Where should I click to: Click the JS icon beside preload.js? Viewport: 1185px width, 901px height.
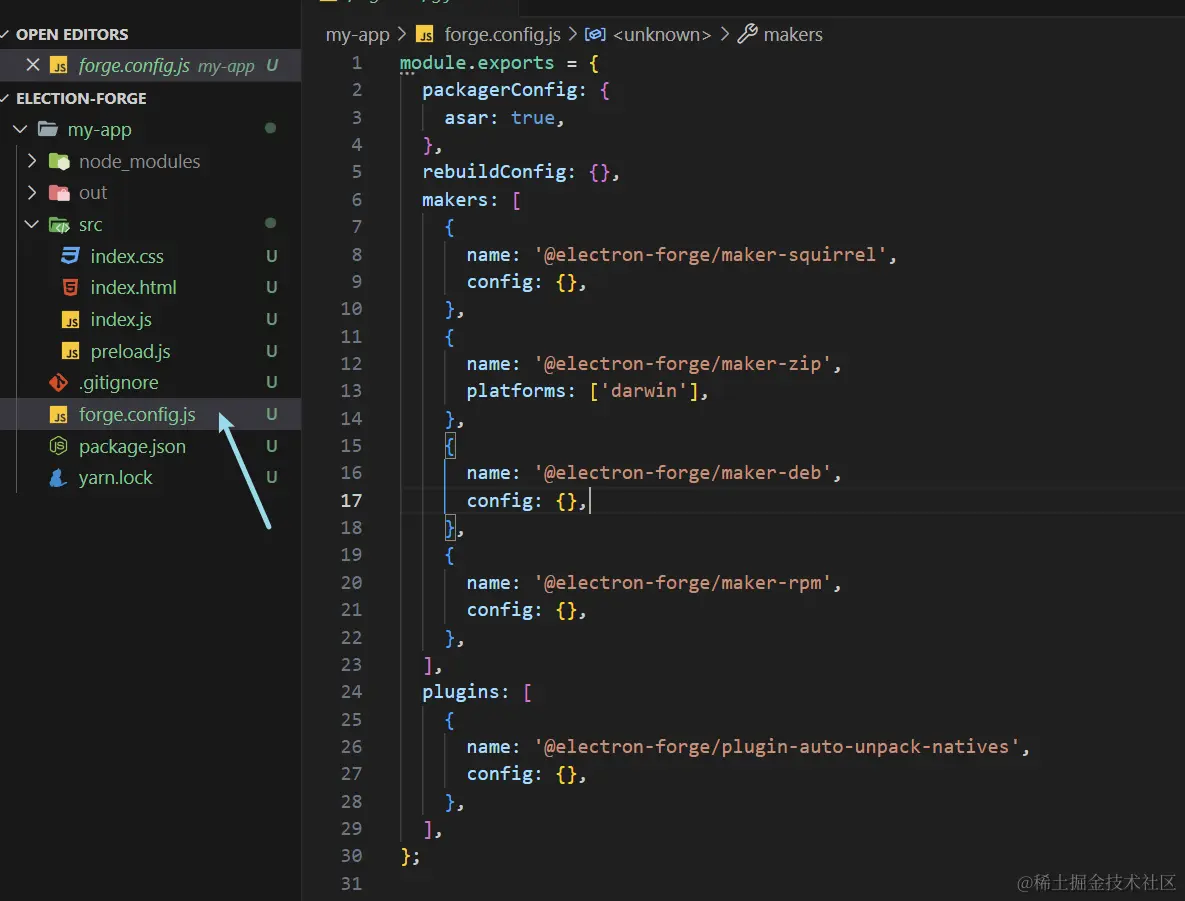(x=70, y=351)
